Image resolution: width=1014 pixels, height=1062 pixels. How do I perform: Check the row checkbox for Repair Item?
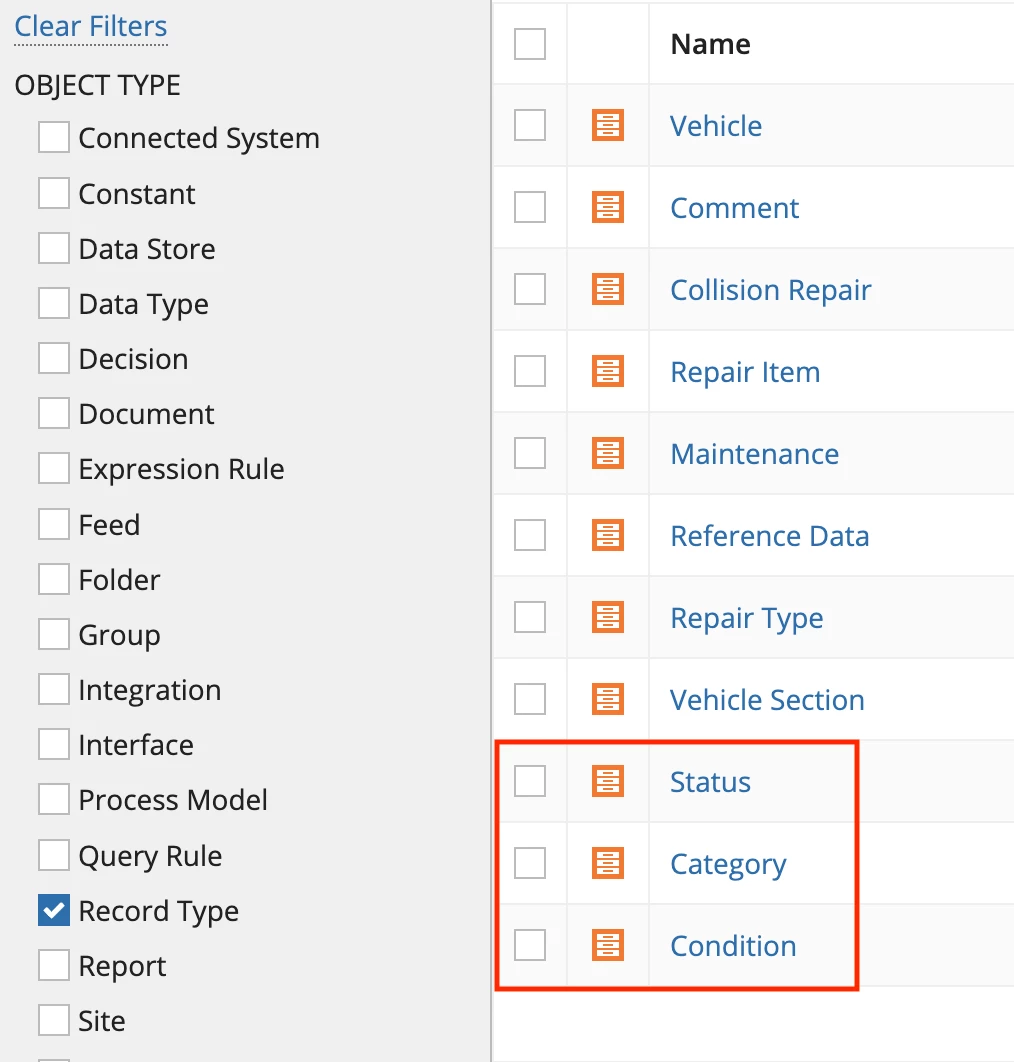click(530, 371)
